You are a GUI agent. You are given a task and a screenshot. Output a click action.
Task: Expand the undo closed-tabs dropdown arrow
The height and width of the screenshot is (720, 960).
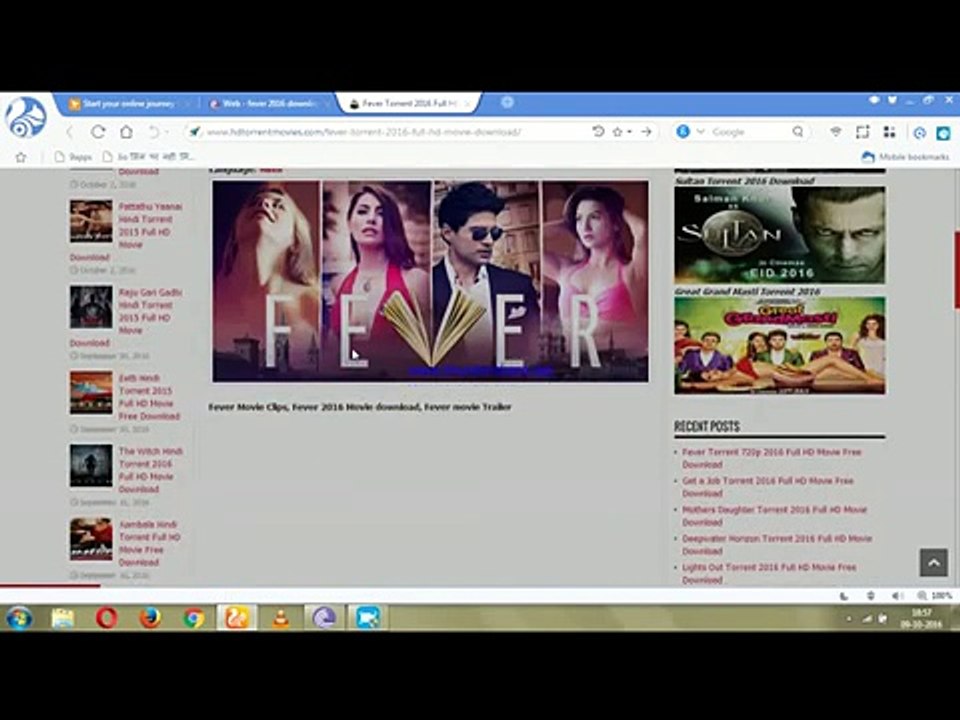[167, 132]
